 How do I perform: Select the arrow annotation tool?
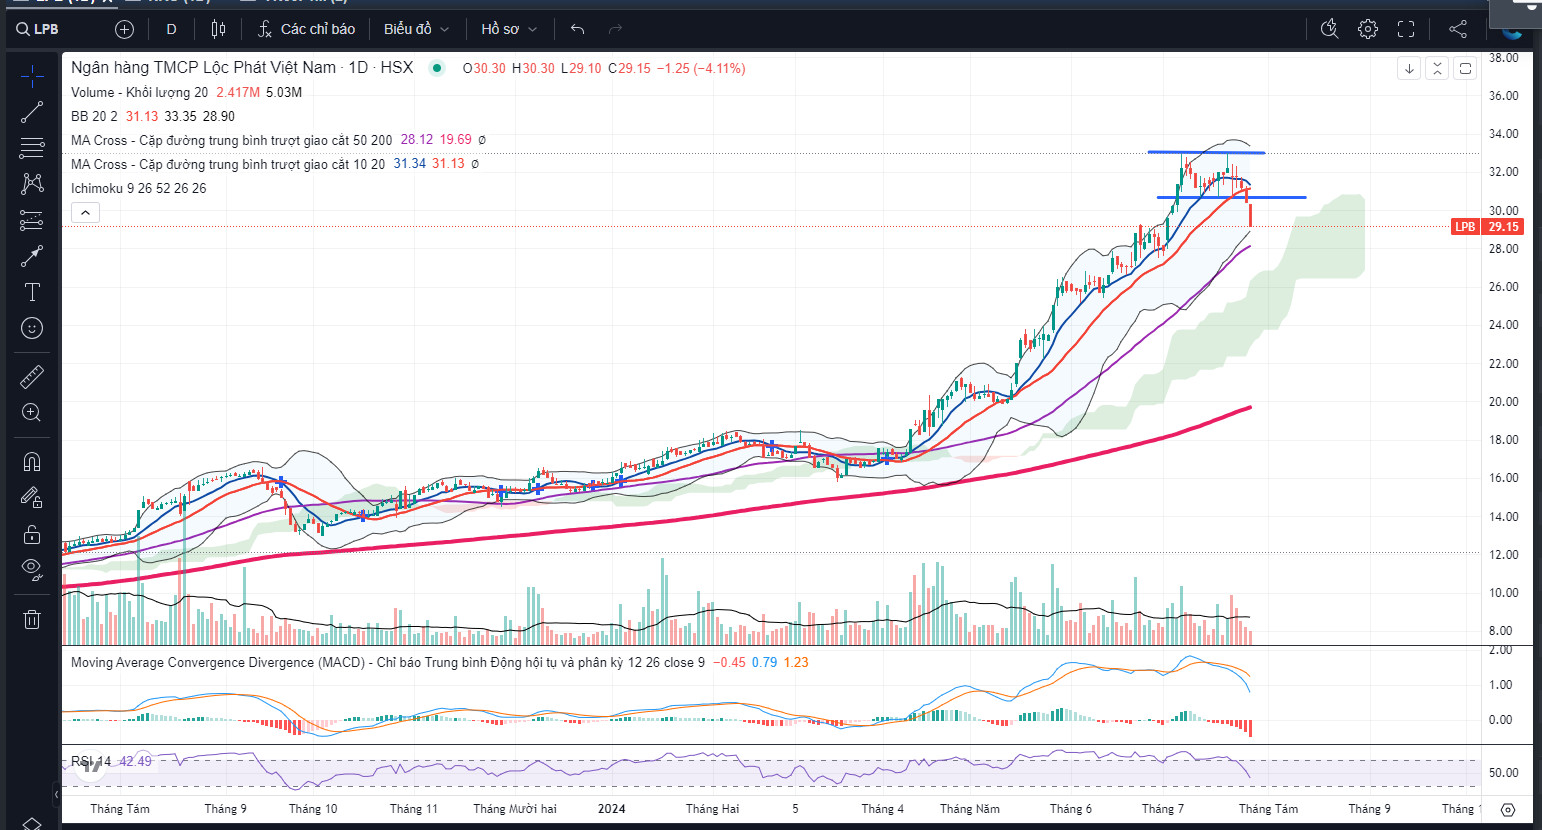pyautogui.click(x=32, y=256)
